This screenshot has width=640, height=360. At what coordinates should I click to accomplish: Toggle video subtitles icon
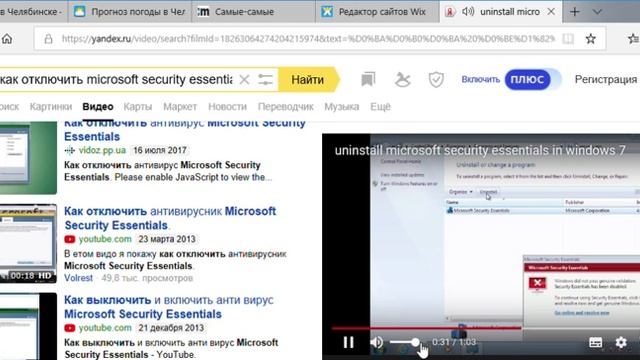point(595,342)
